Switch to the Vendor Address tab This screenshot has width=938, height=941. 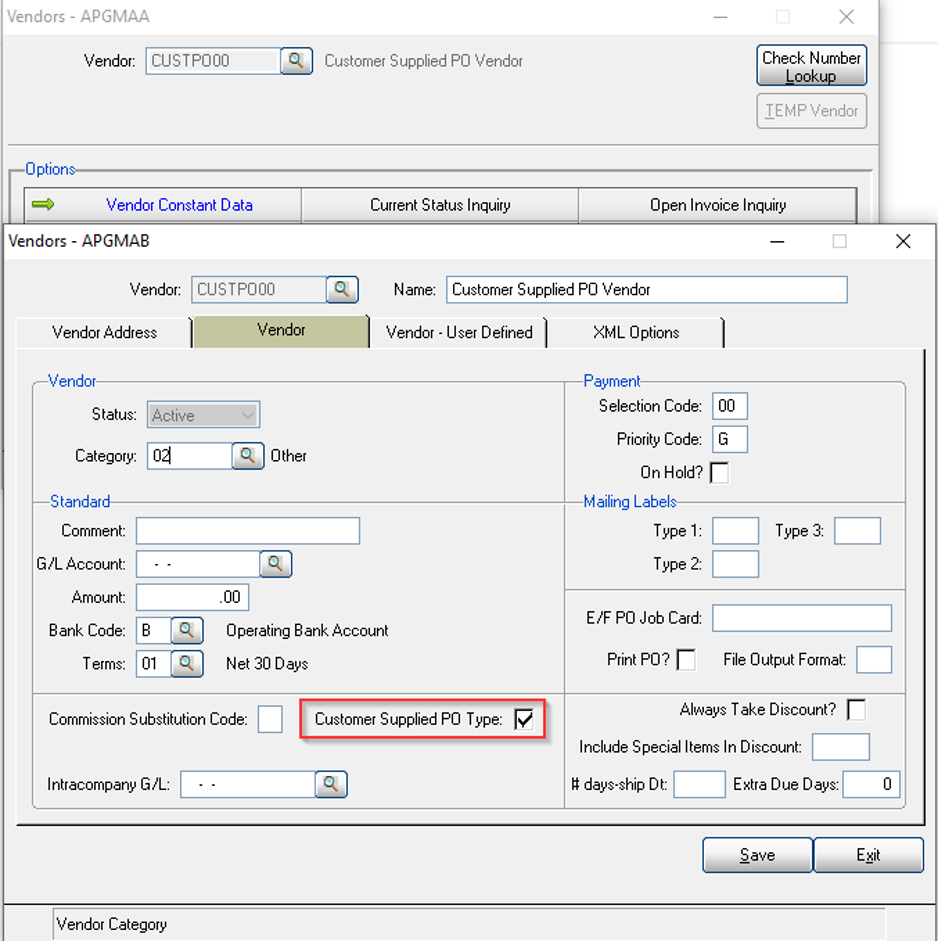[x=104, y=332]
